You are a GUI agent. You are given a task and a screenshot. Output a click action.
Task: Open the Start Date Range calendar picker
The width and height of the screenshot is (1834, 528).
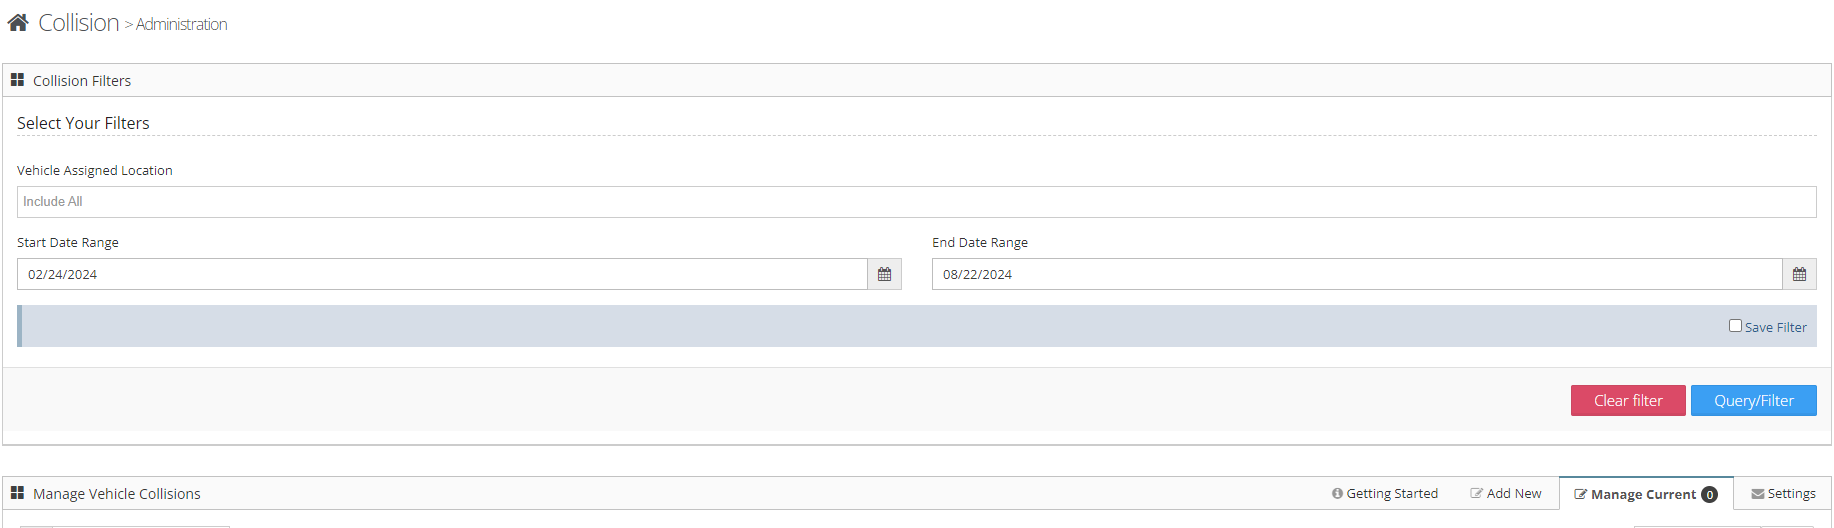pyautogui.click(x=884, y=274)
